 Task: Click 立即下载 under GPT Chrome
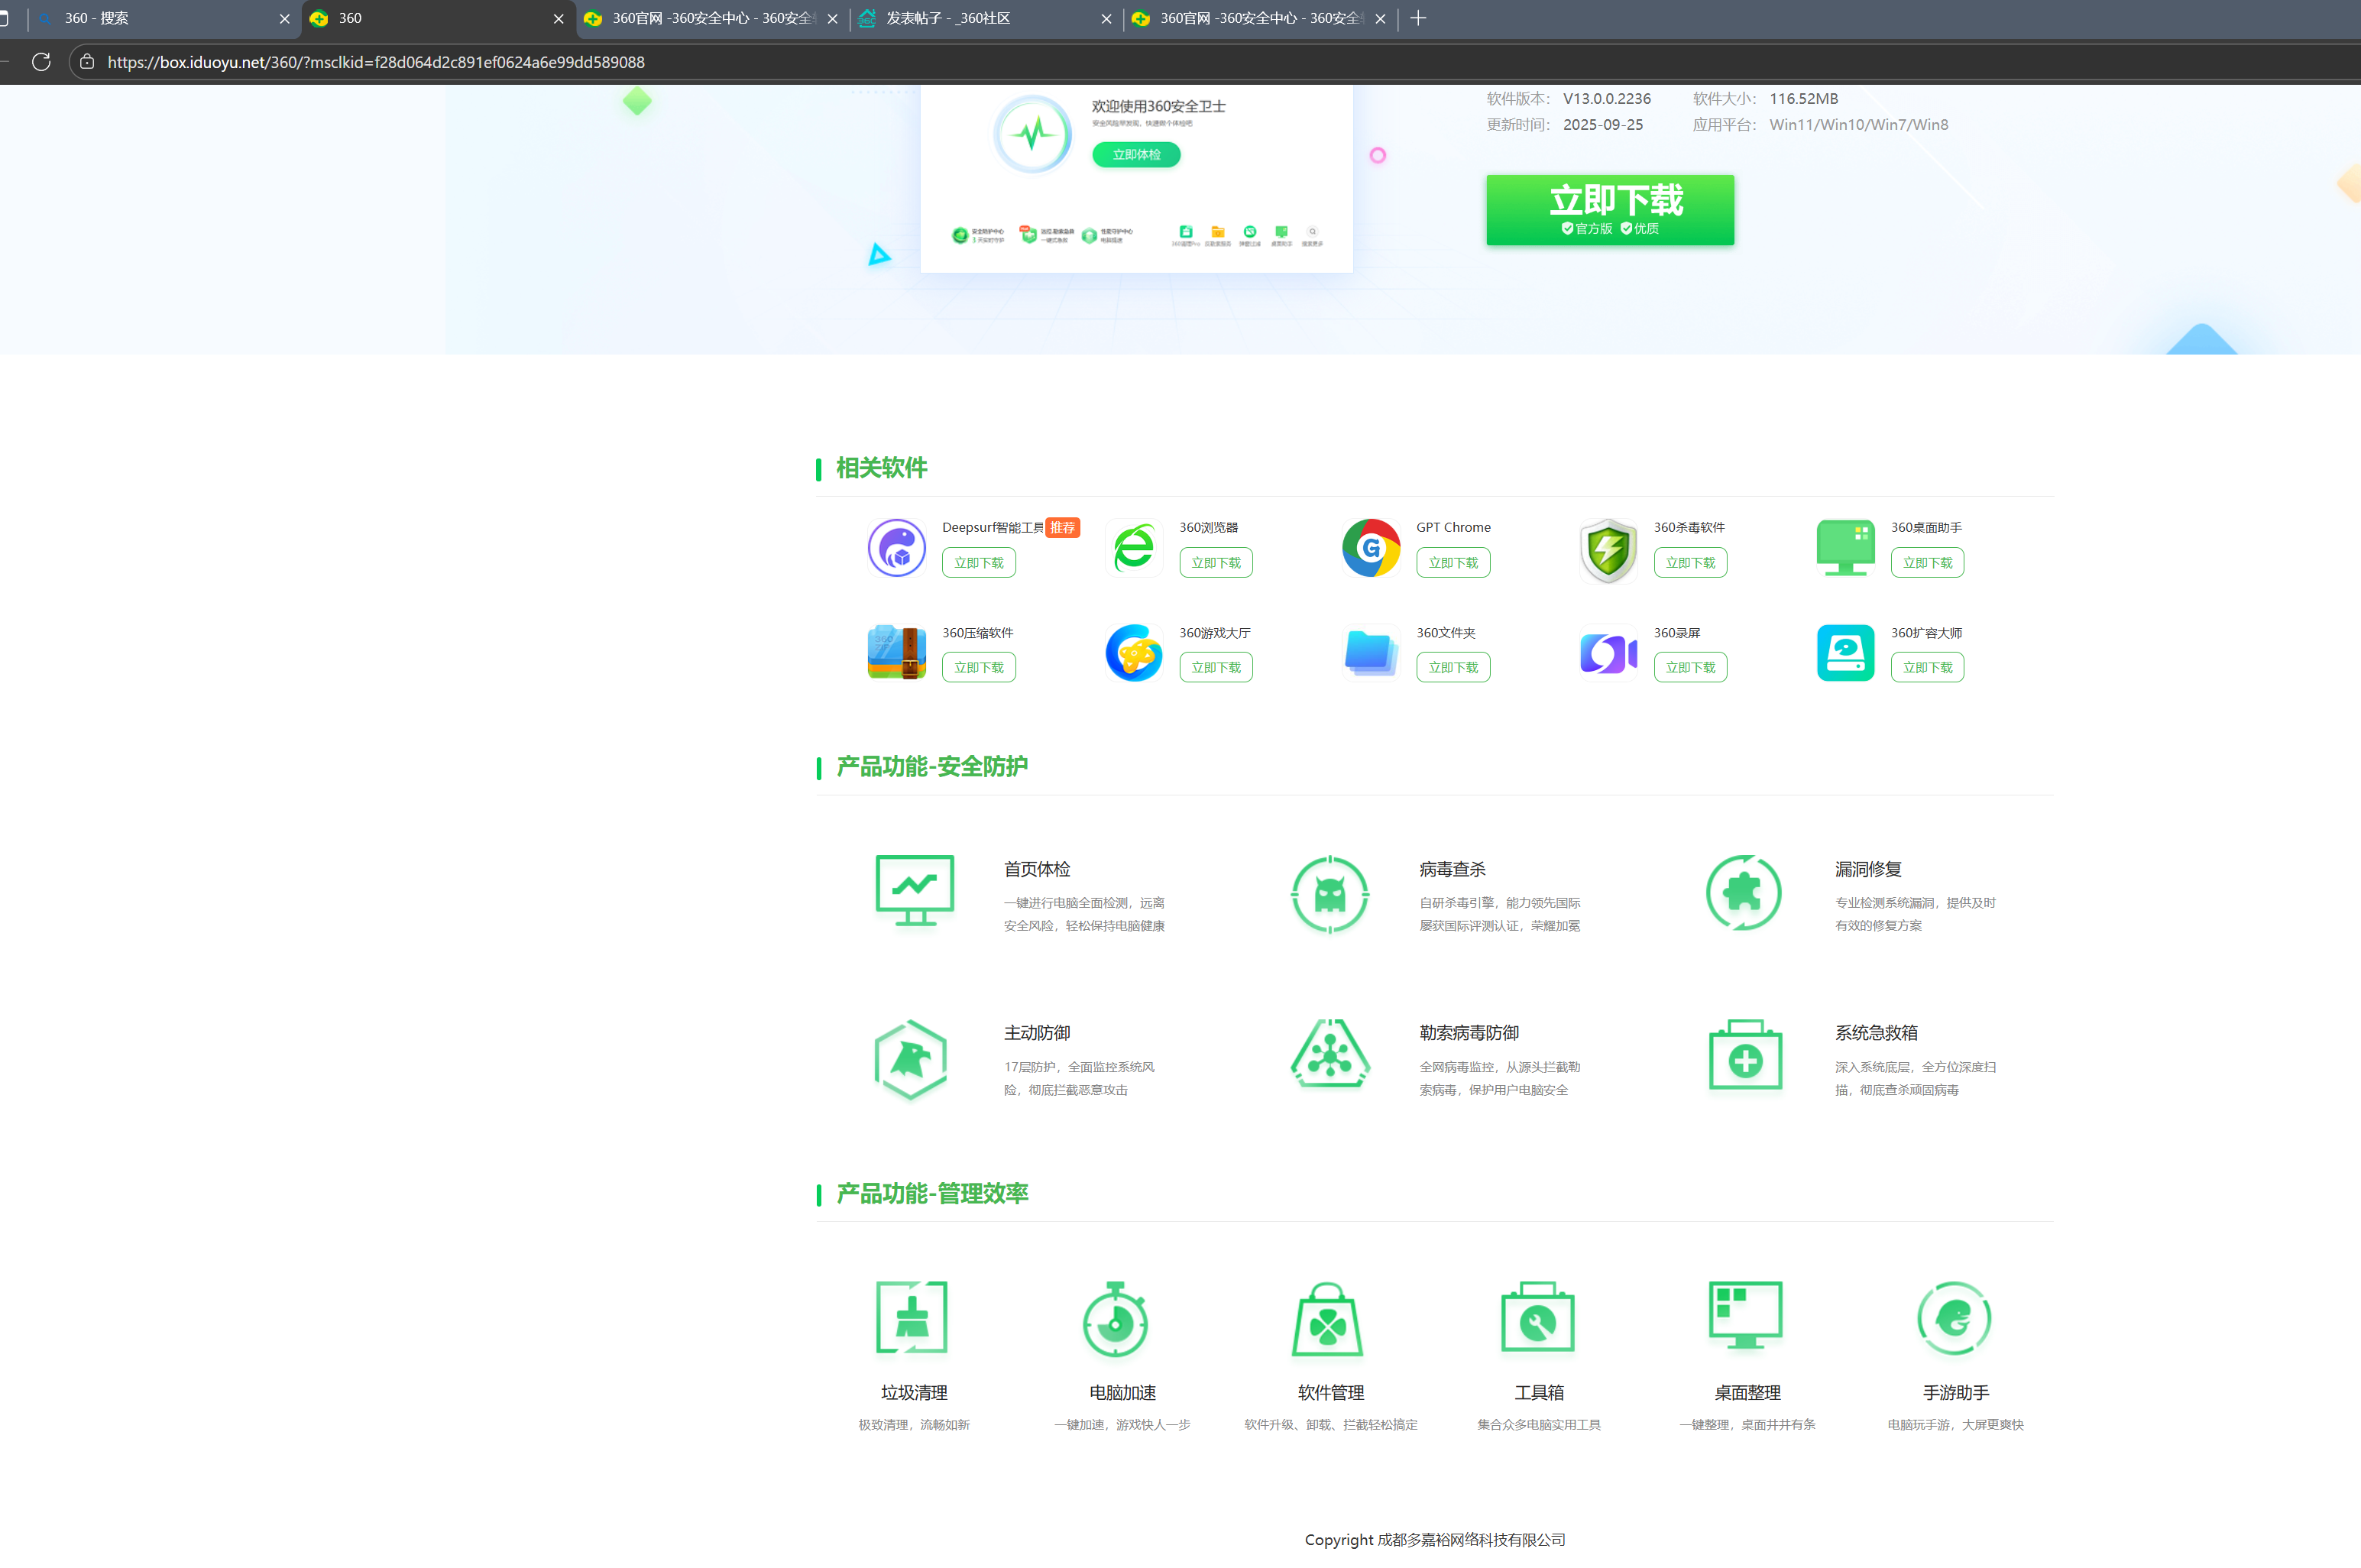point(1452,562)
